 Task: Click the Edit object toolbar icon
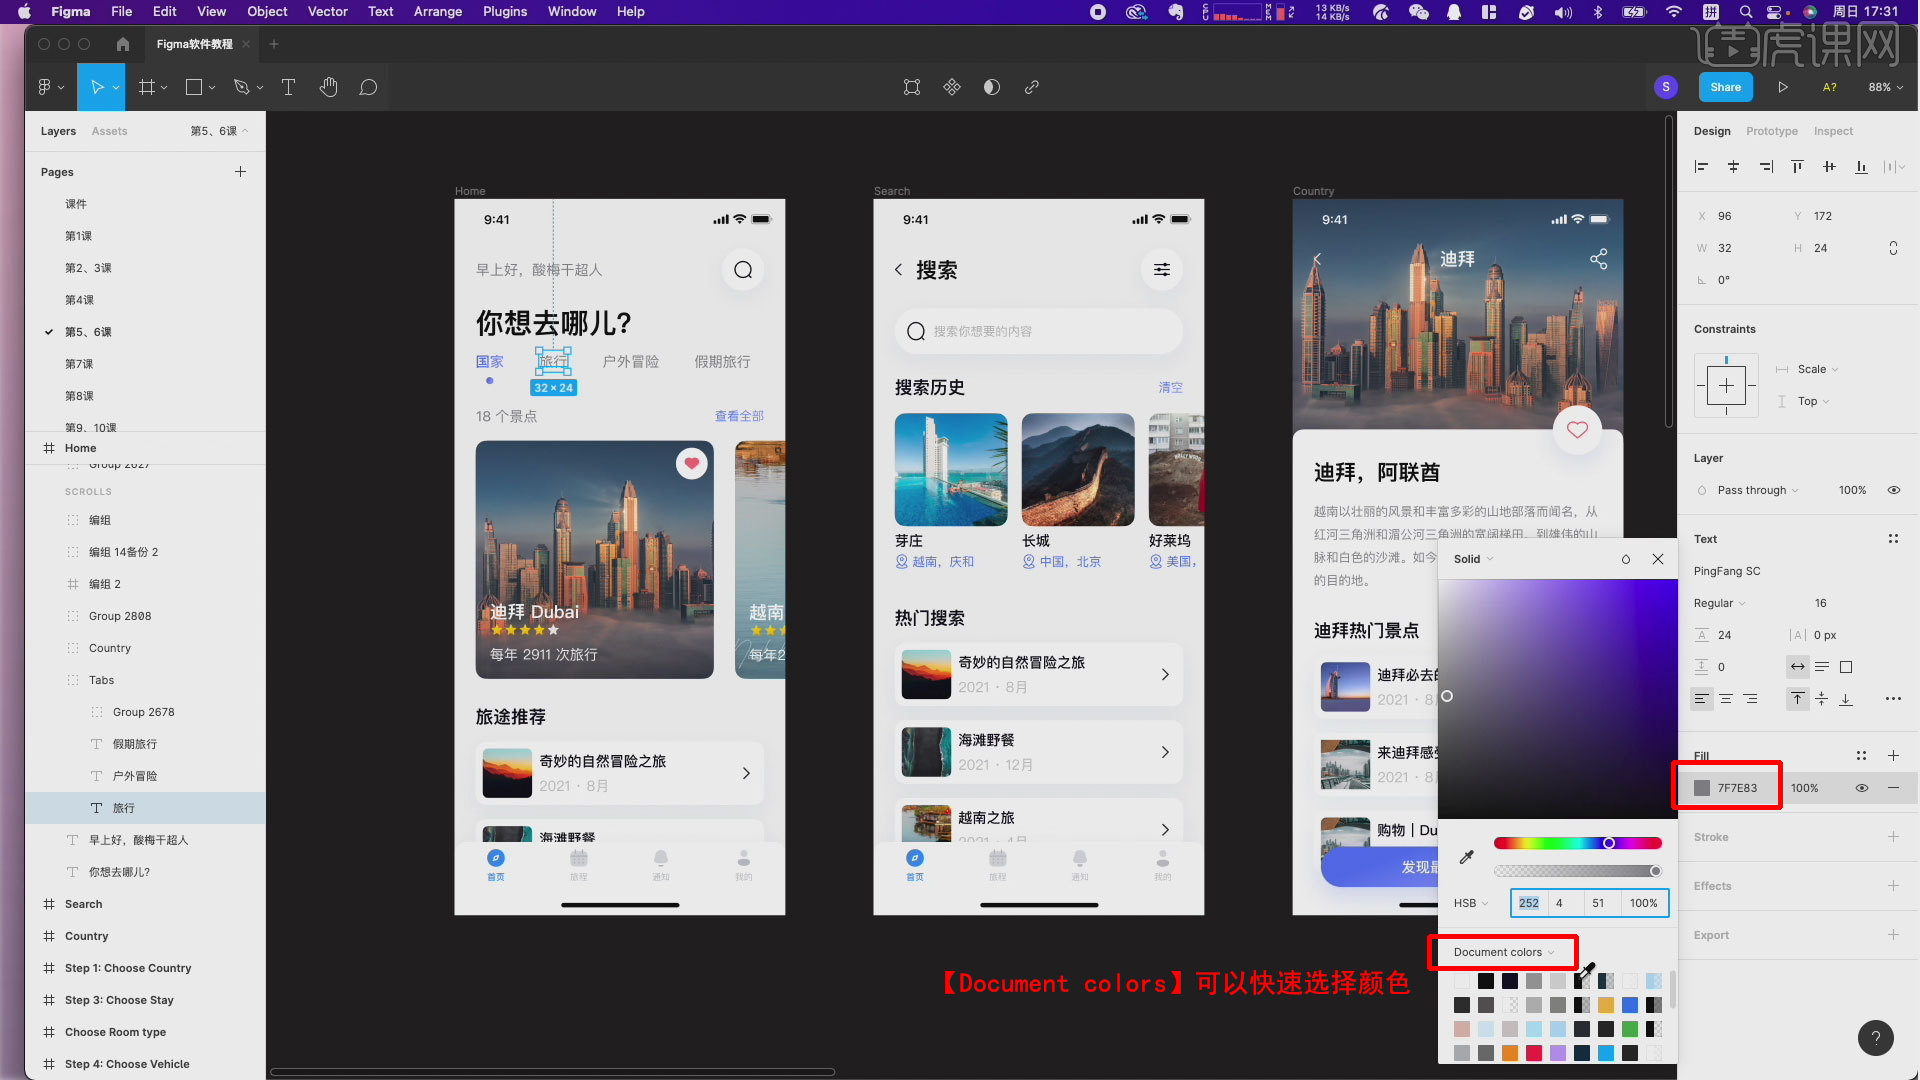911,87
